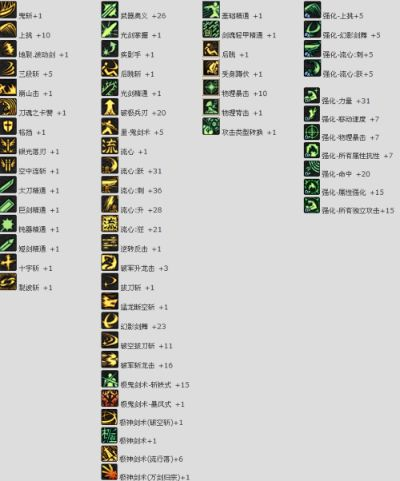Click the 巨剑精通 mastery icon
This screenshot has width=400, height=481.
8,204
